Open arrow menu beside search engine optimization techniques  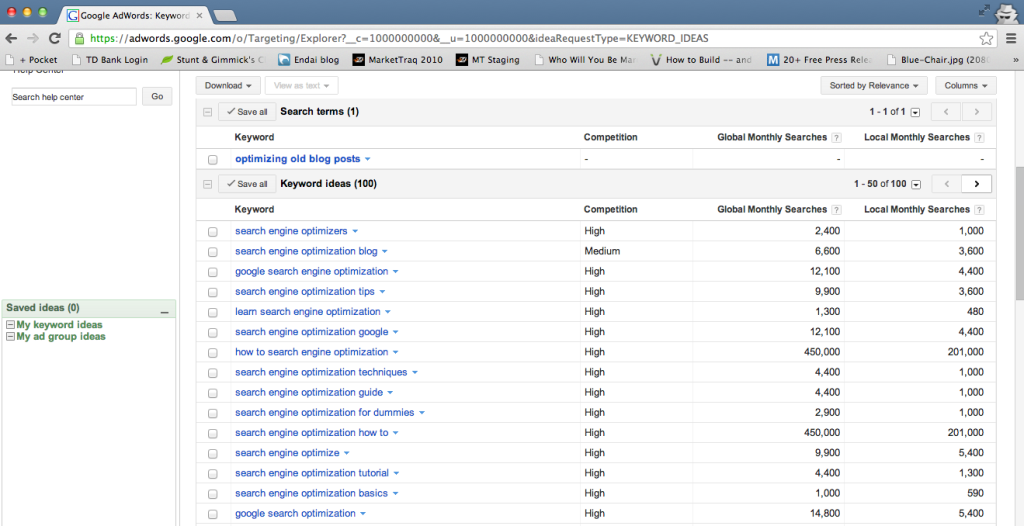(415, 372)
